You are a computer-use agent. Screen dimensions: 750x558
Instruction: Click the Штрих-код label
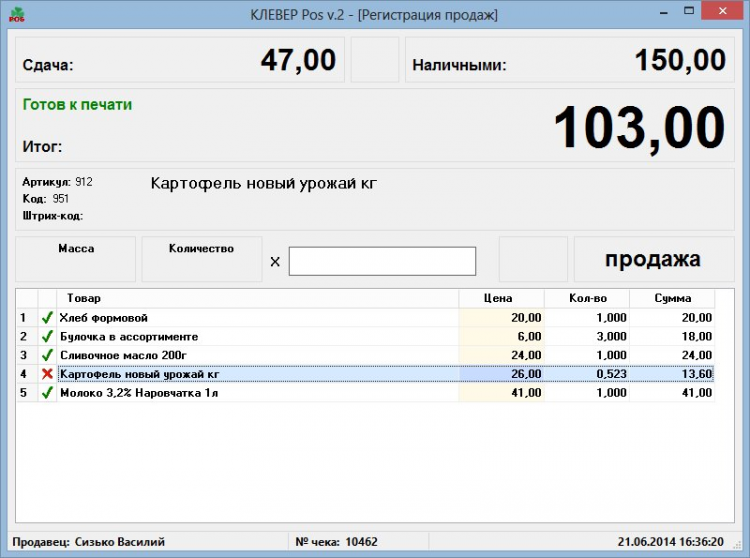(53, 216)
